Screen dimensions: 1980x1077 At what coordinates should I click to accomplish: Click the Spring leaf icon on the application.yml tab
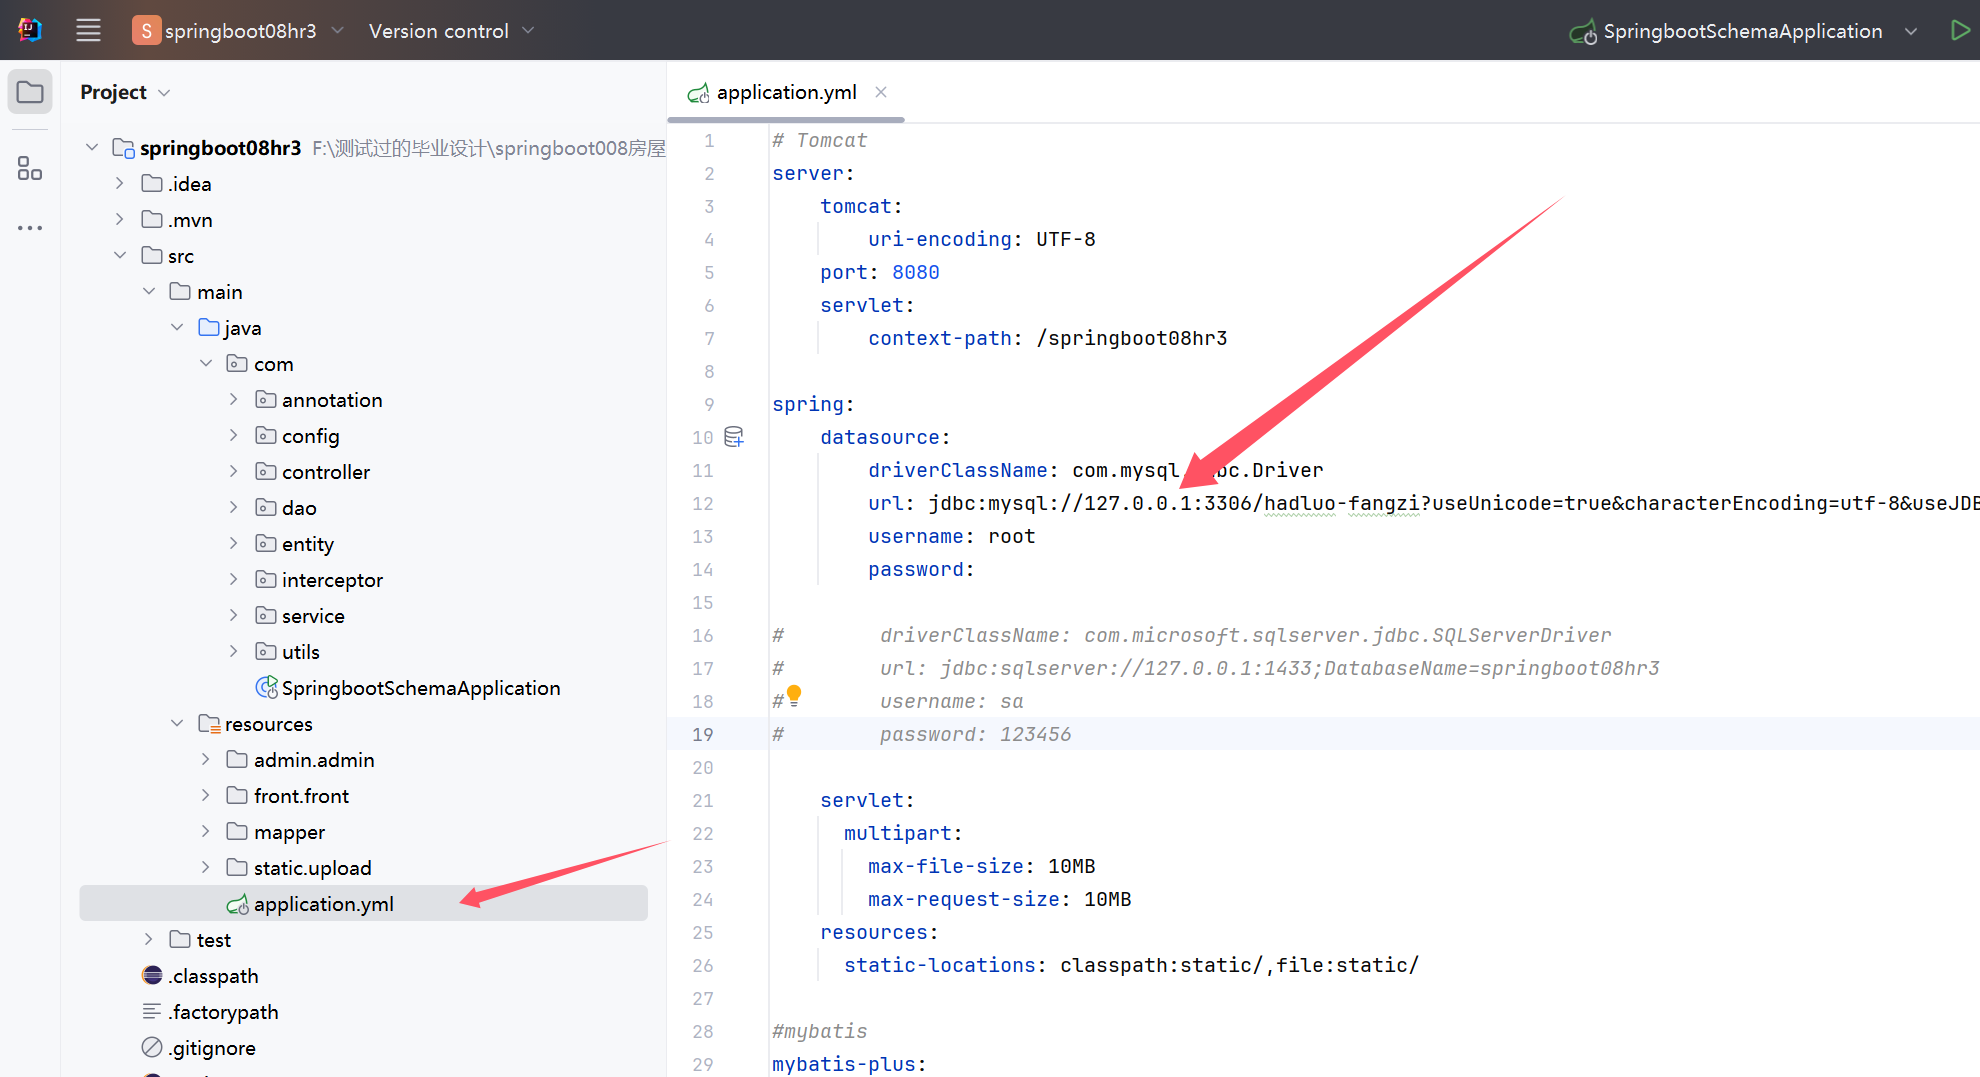point(698,92)
